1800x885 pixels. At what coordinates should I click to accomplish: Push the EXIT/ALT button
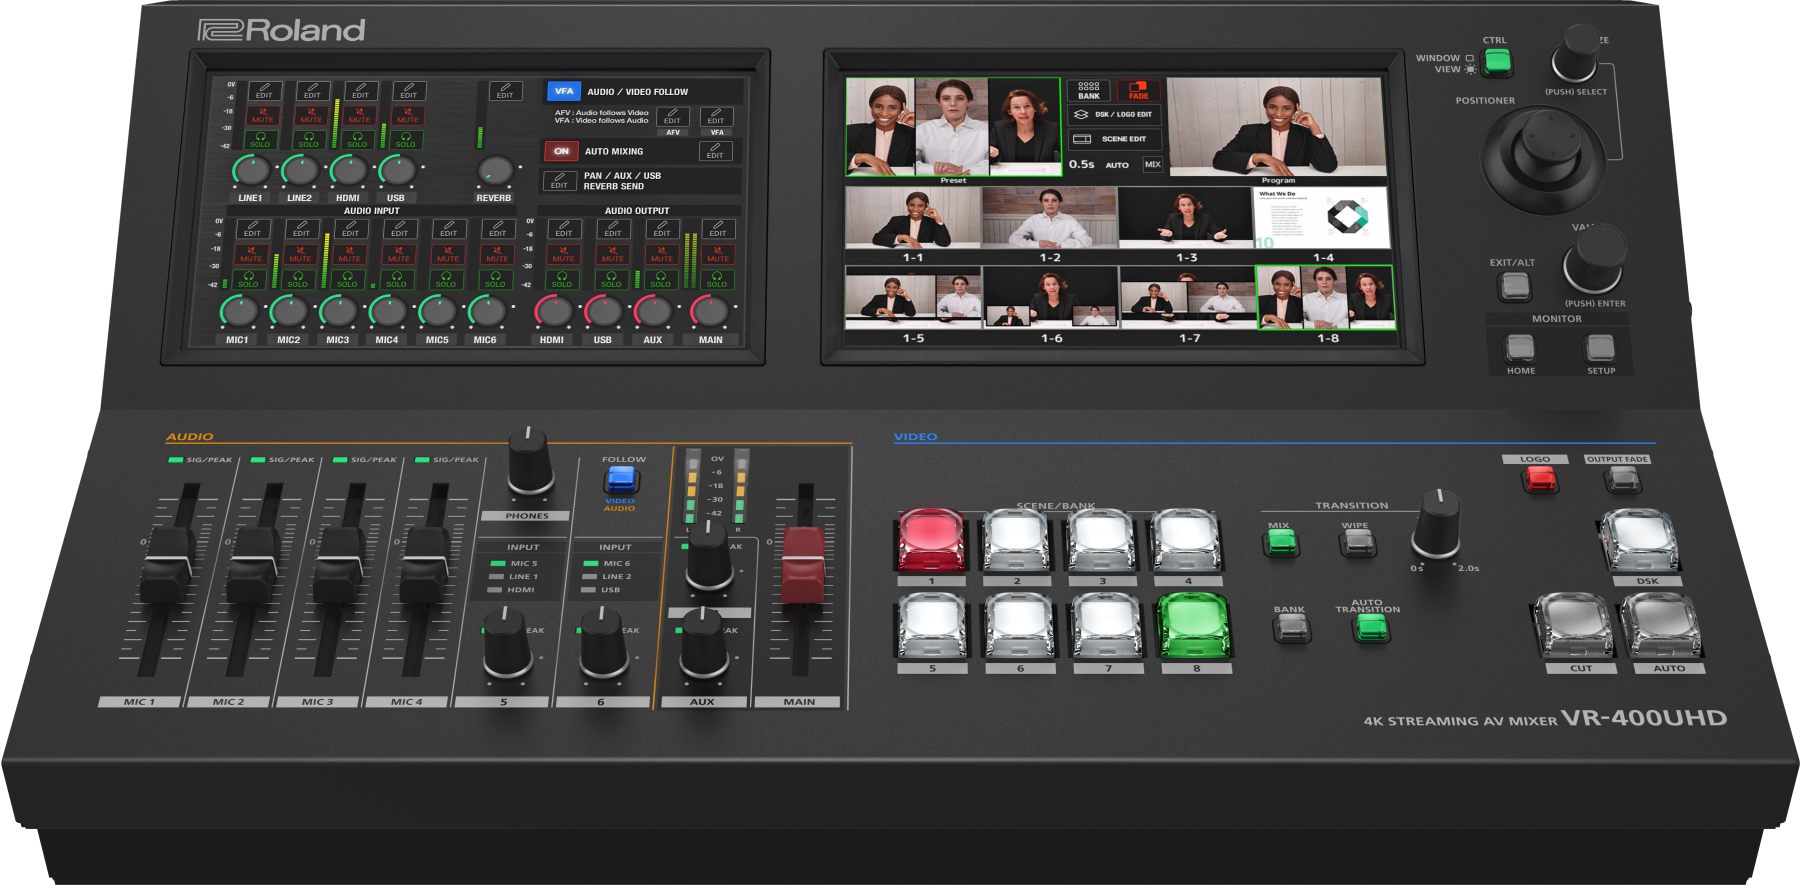point(1514,286)
